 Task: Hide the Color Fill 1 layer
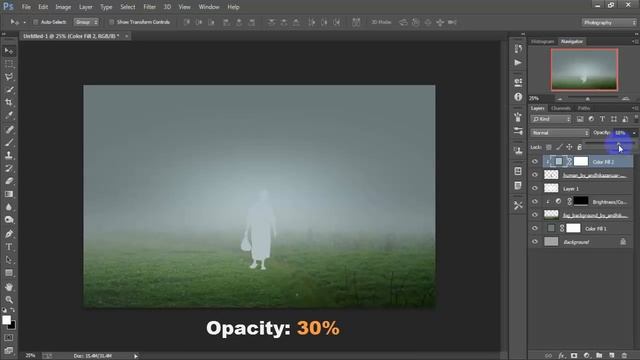point(535,228)
